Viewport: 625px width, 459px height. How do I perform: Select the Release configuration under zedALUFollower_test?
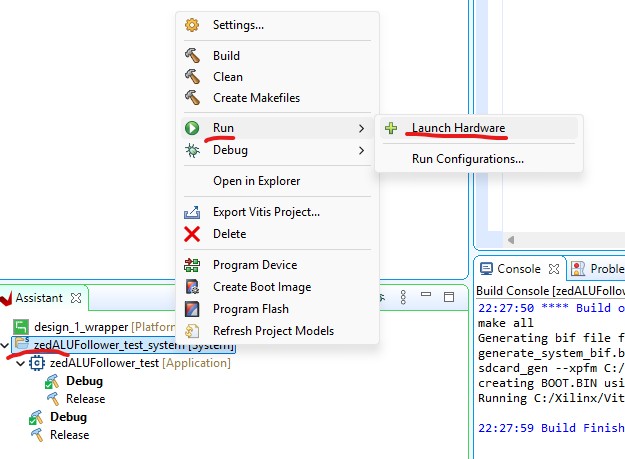click(85, 399)
